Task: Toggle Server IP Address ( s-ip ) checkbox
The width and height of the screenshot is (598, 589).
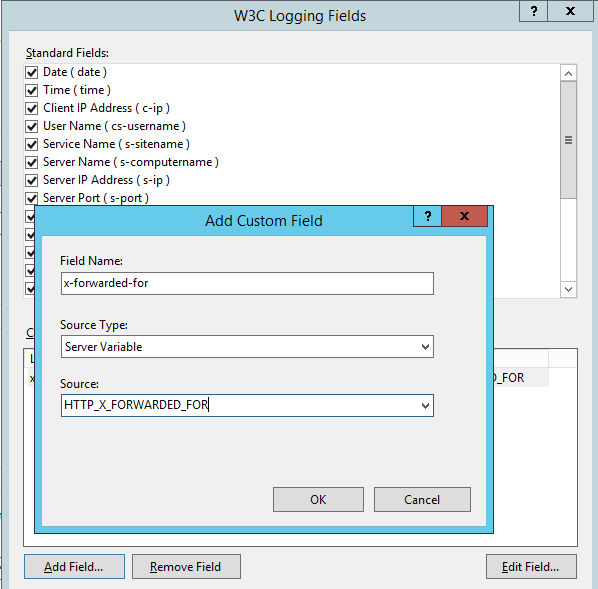Action: tap(32, 180)
